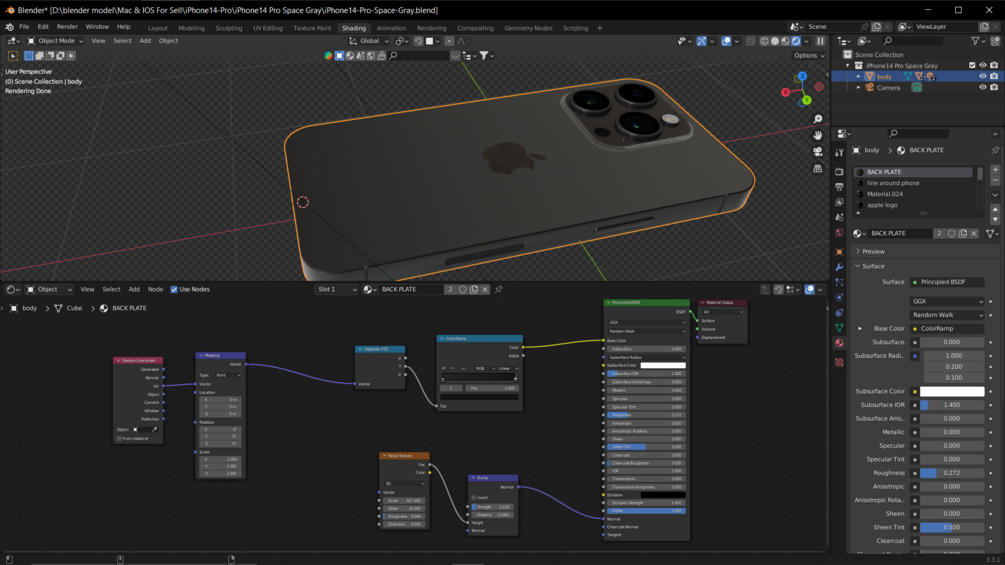Expand the Preview panel
Image resolution: width=1005 pixels, height=565 pixels.
(873, 252)
